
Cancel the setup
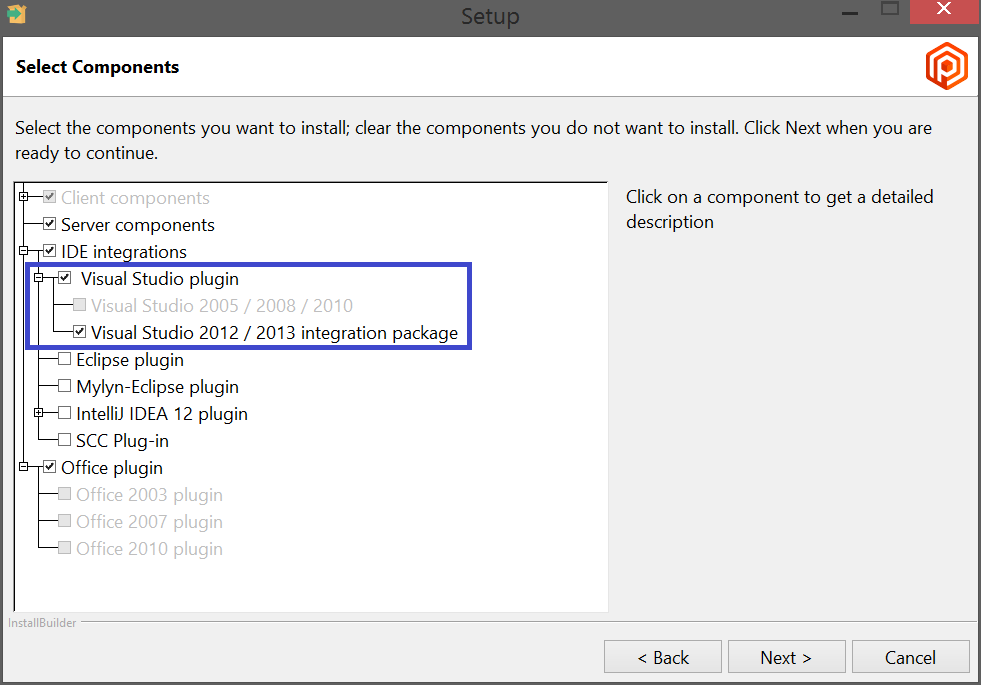tap(910, 657)
